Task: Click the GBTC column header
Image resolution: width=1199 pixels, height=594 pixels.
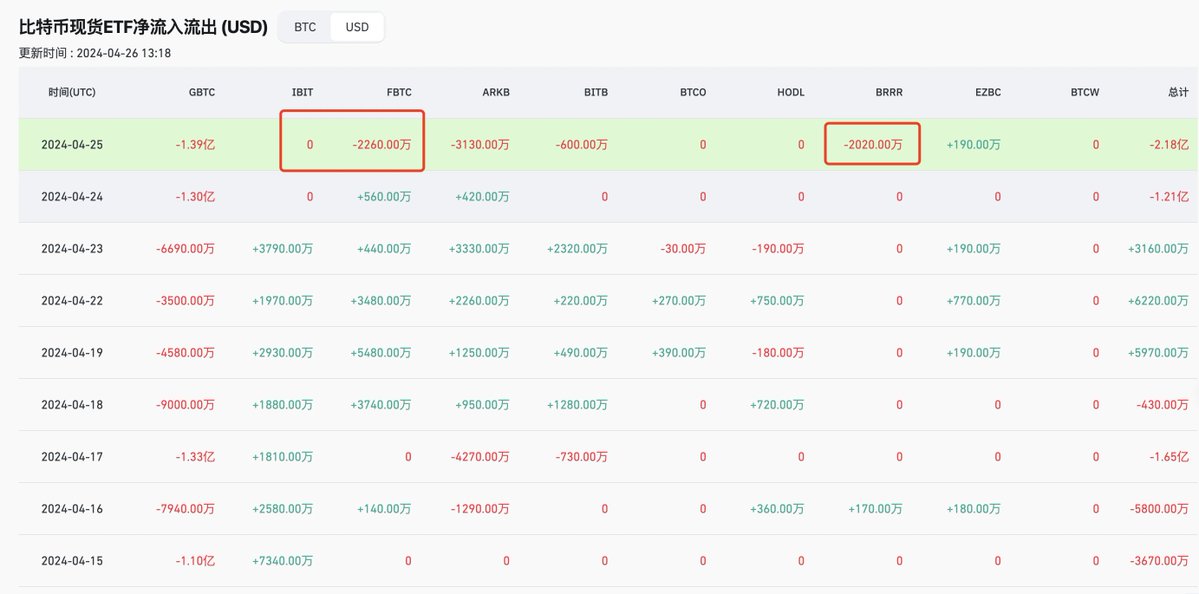Action: click(x=202, y=92)
